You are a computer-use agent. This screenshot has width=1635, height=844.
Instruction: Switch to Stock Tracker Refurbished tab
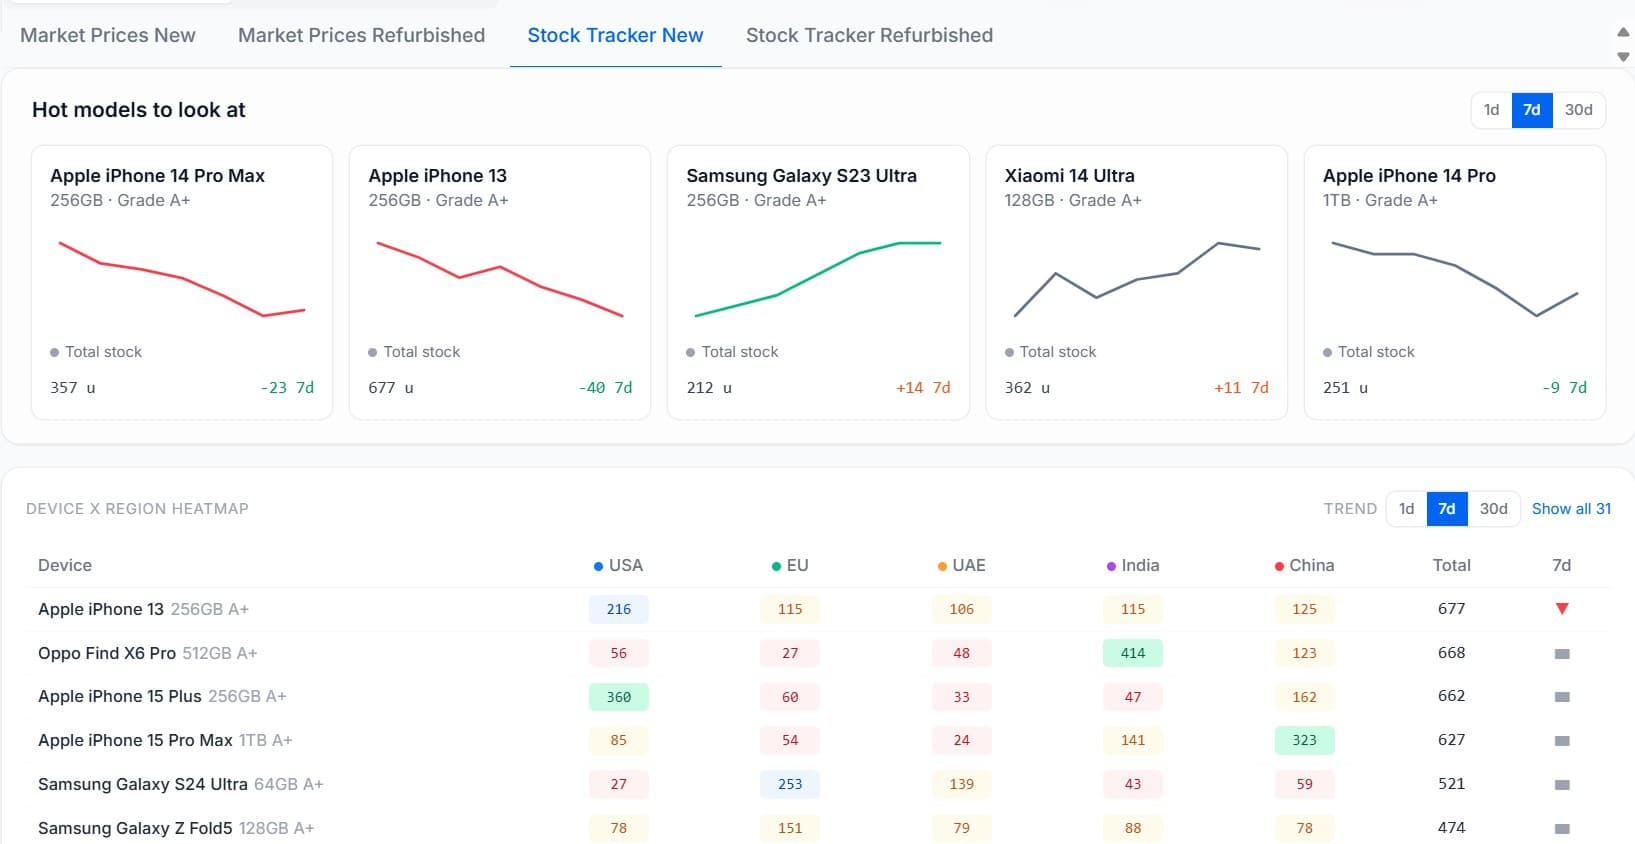coord(869,35)
